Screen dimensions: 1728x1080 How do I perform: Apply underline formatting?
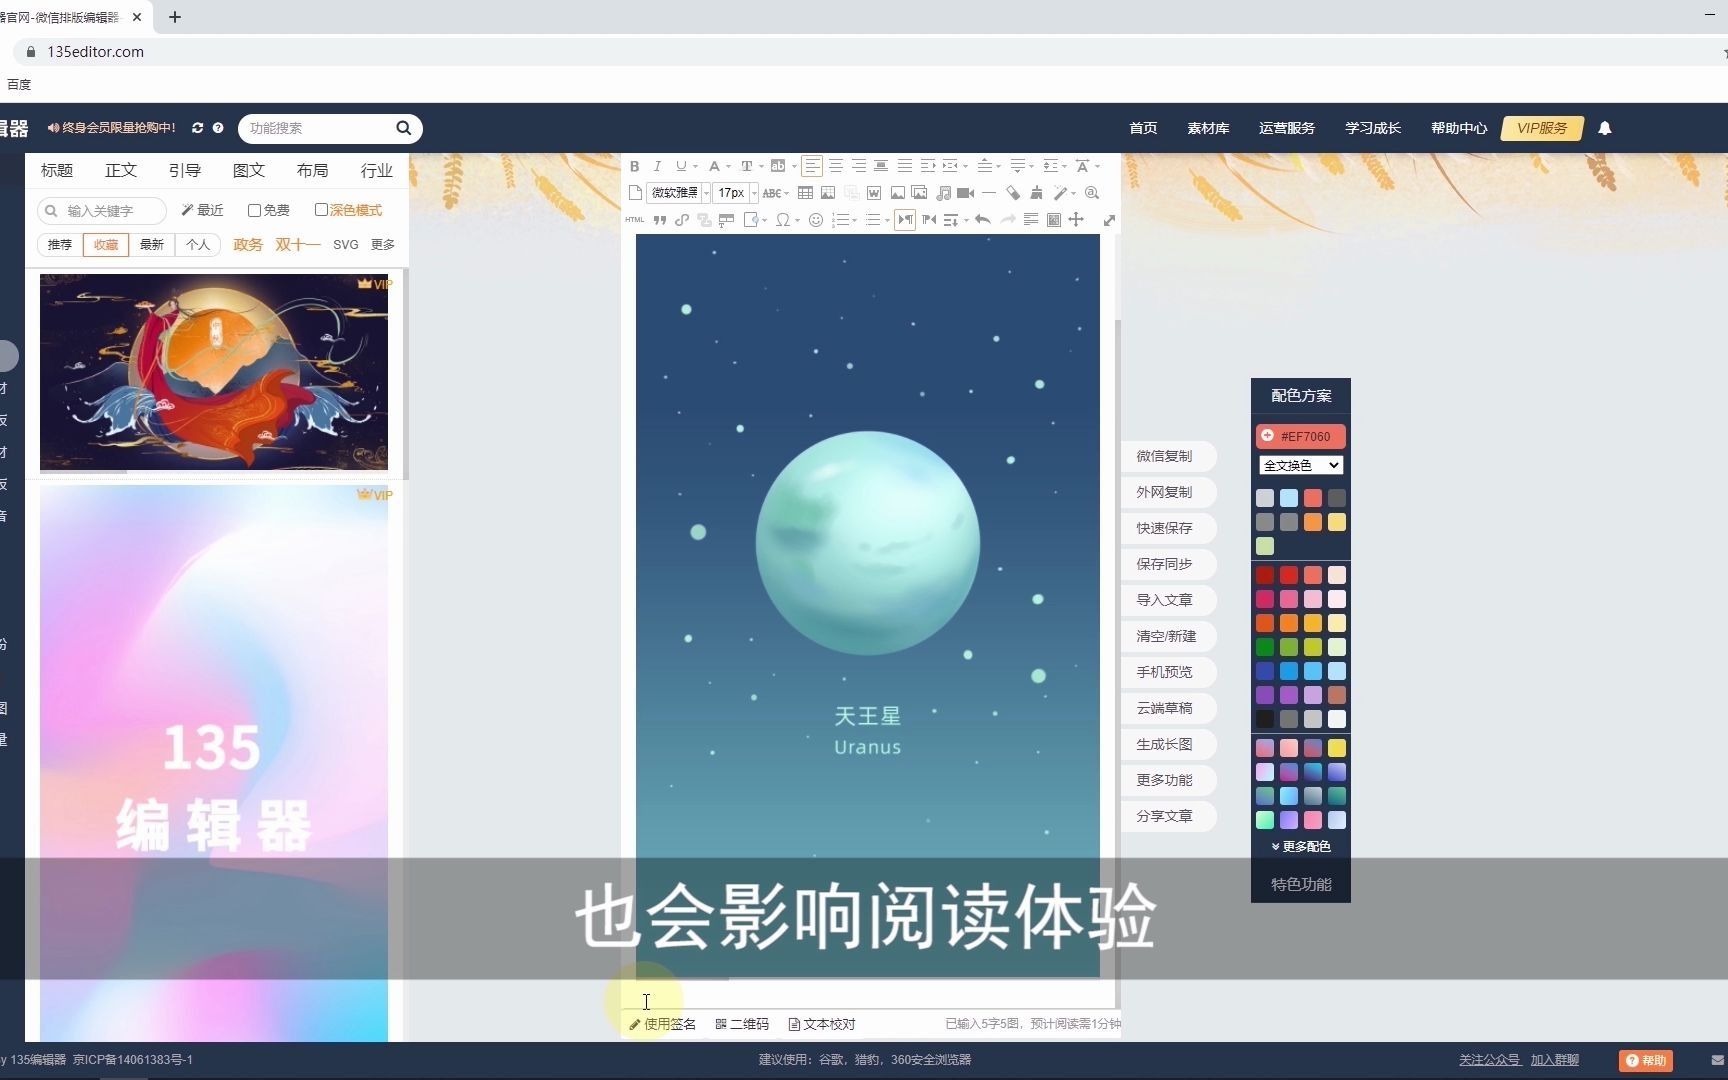681,166
